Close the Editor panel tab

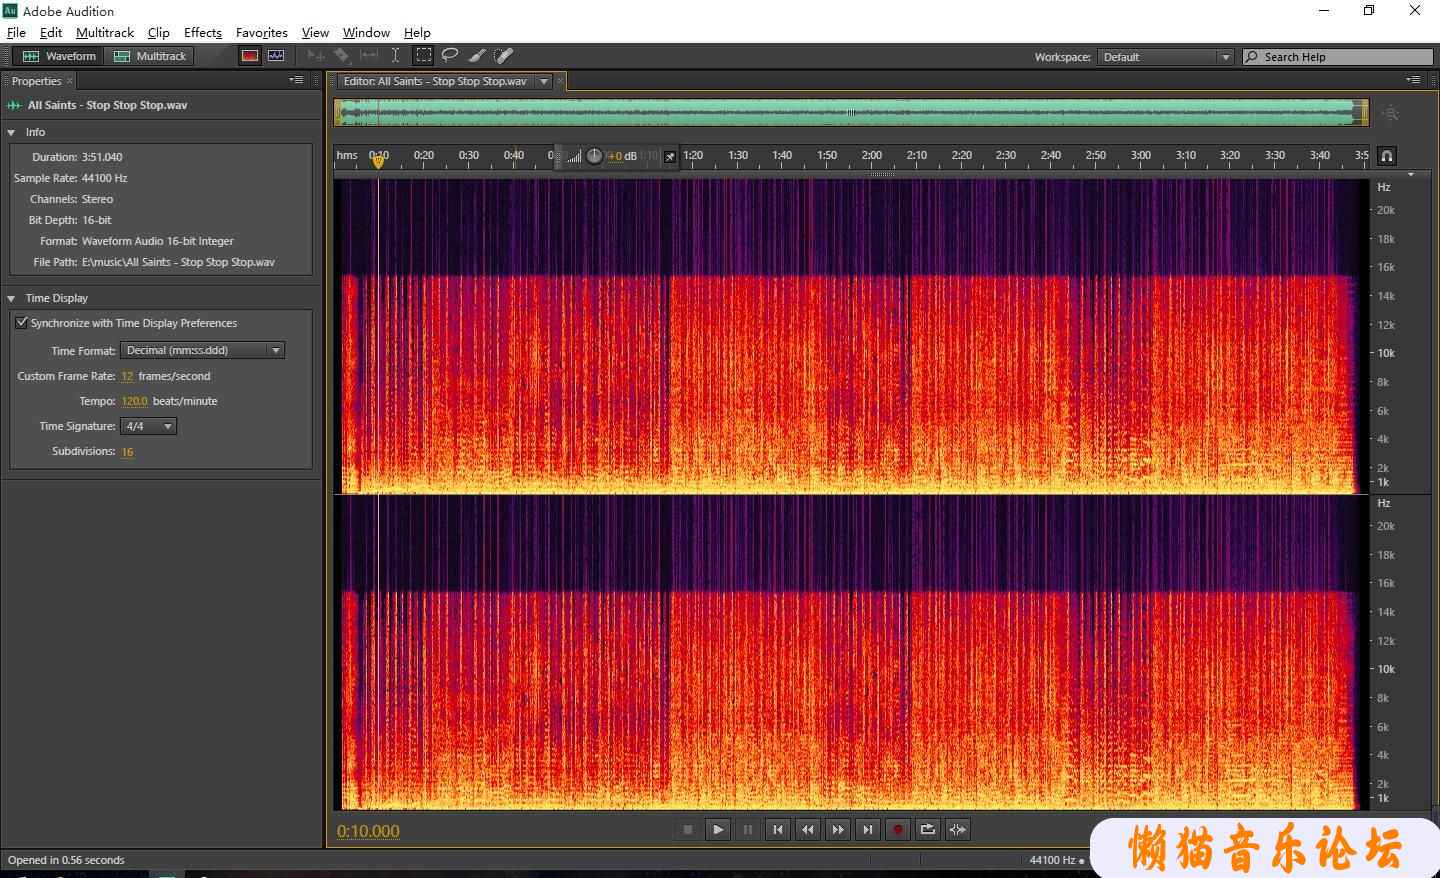click(x=560, y=81)
